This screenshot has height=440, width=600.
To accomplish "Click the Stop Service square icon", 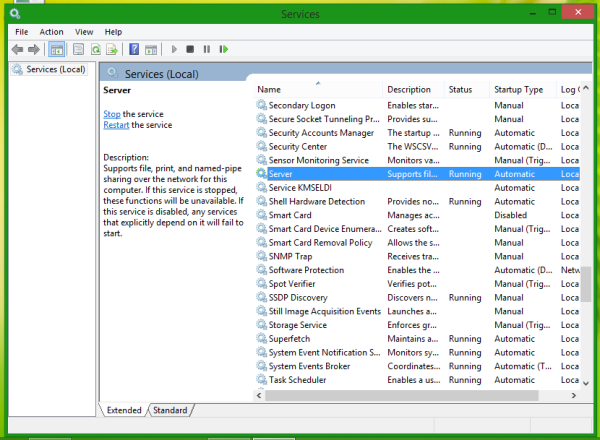I will tap(190, 49).
